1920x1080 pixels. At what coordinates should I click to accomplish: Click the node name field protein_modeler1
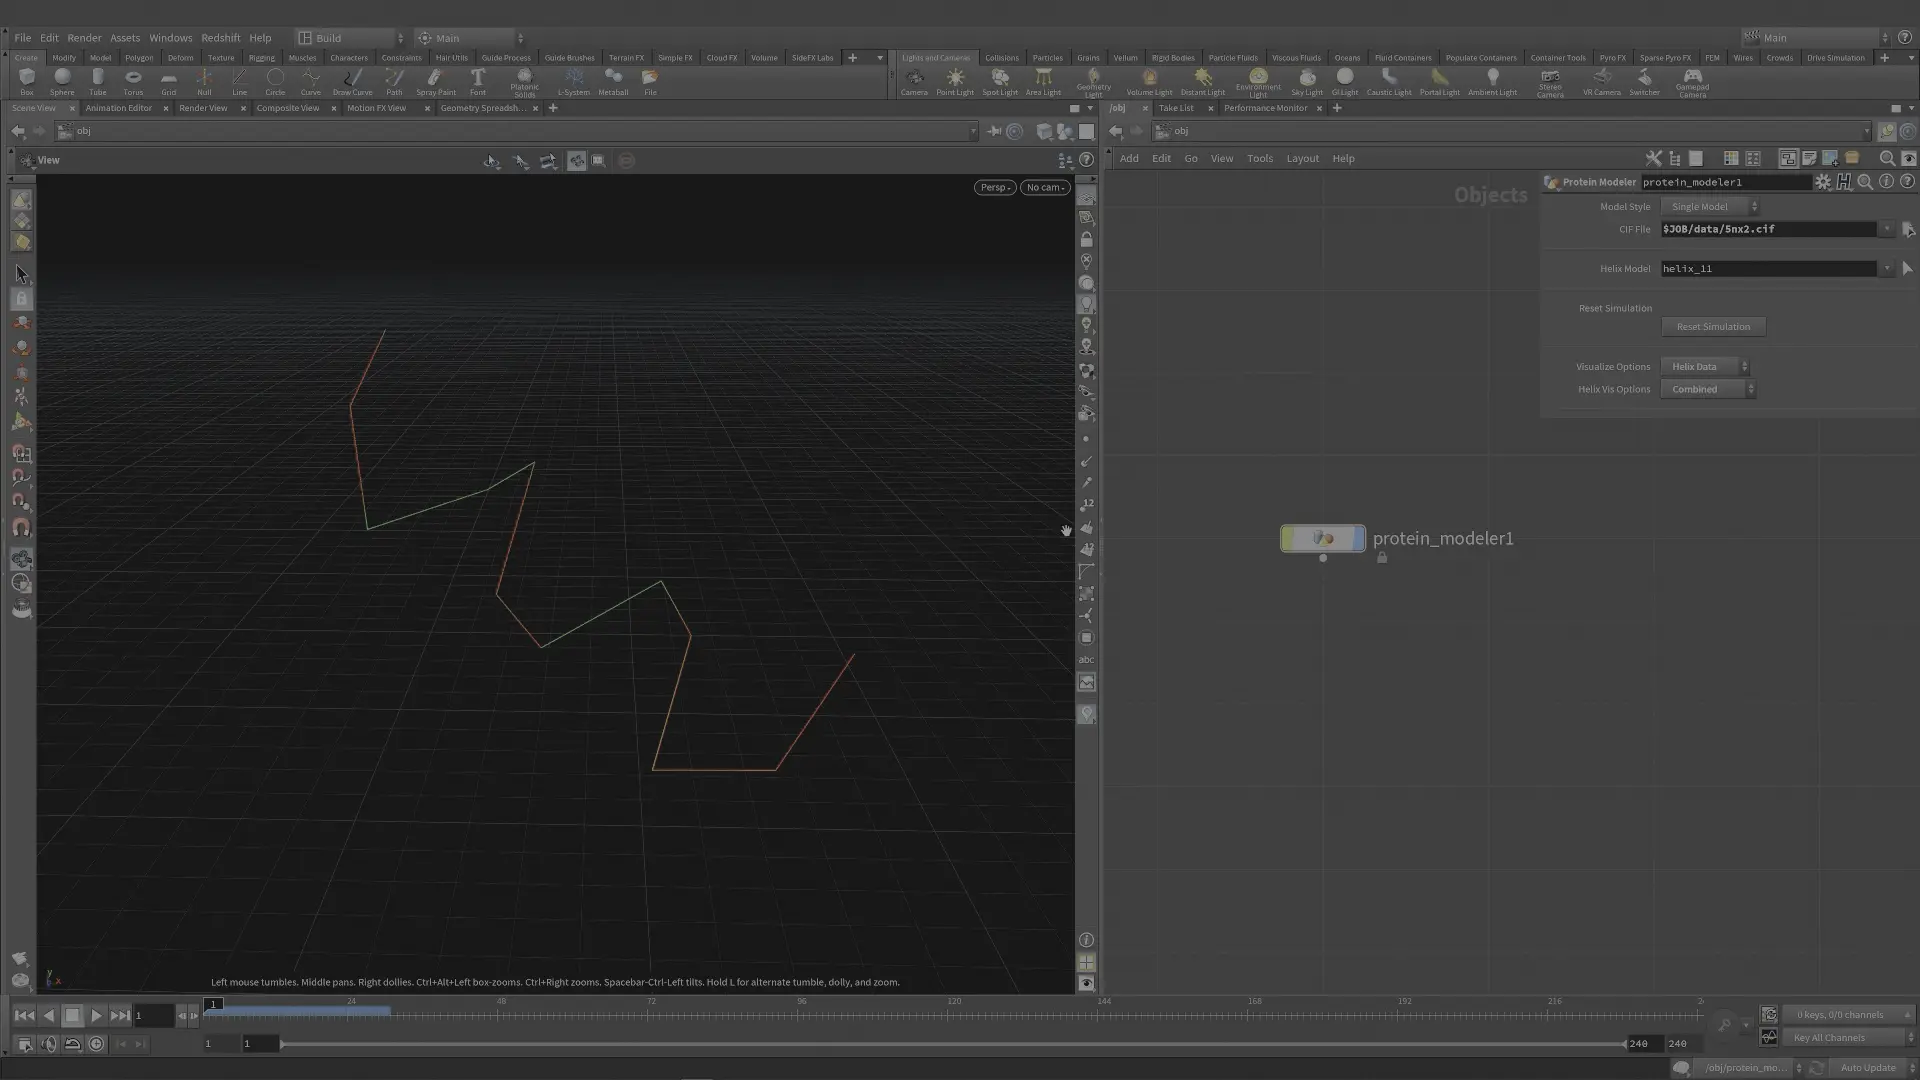pos(1725,182)
